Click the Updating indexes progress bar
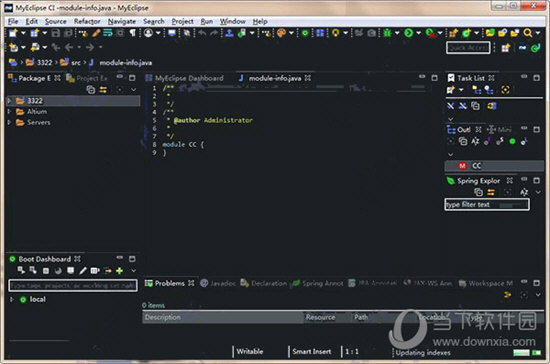This screenshot has height=364, width=550. pyautogui.click(x=521, y=353)
